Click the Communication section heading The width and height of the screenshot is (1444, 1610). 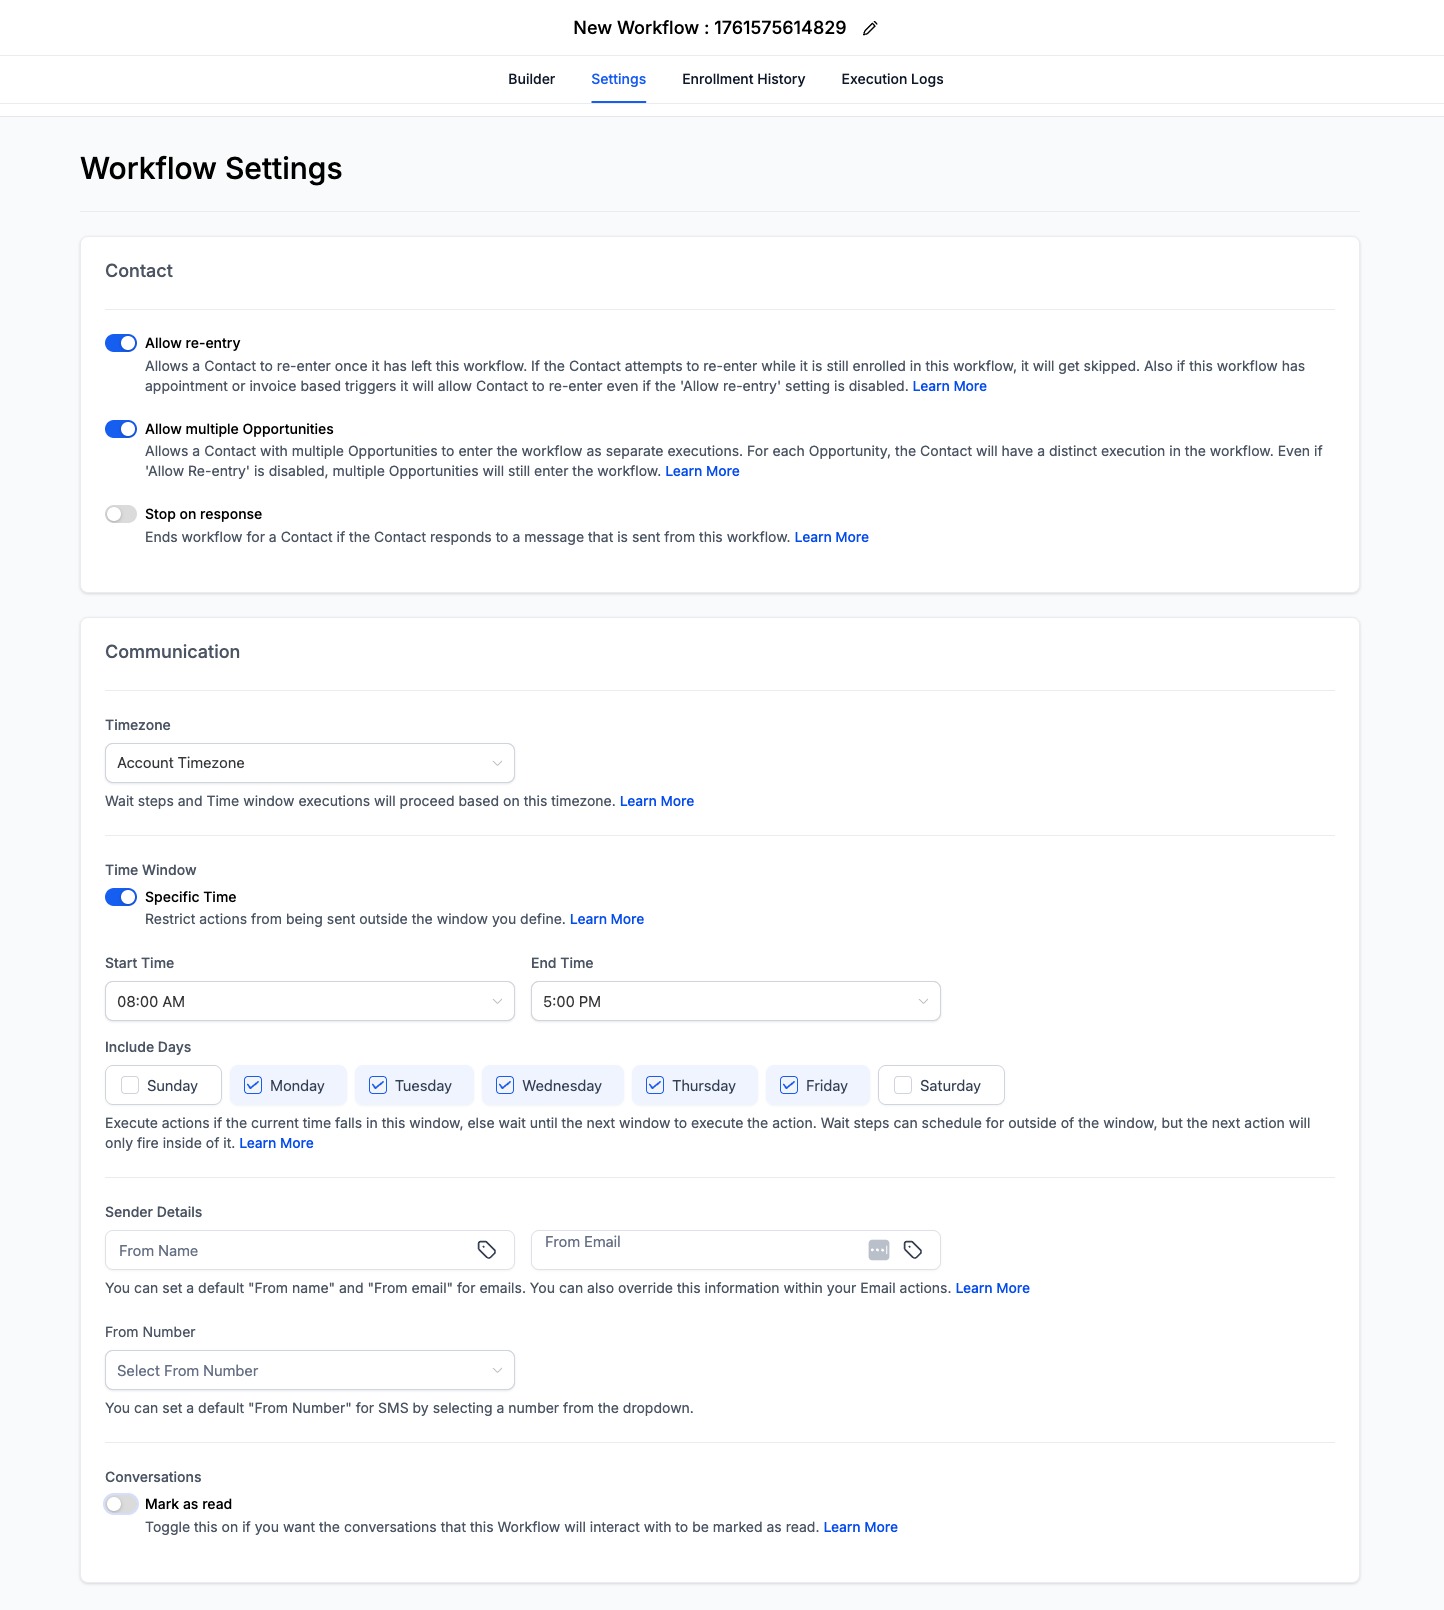[172, 652]
